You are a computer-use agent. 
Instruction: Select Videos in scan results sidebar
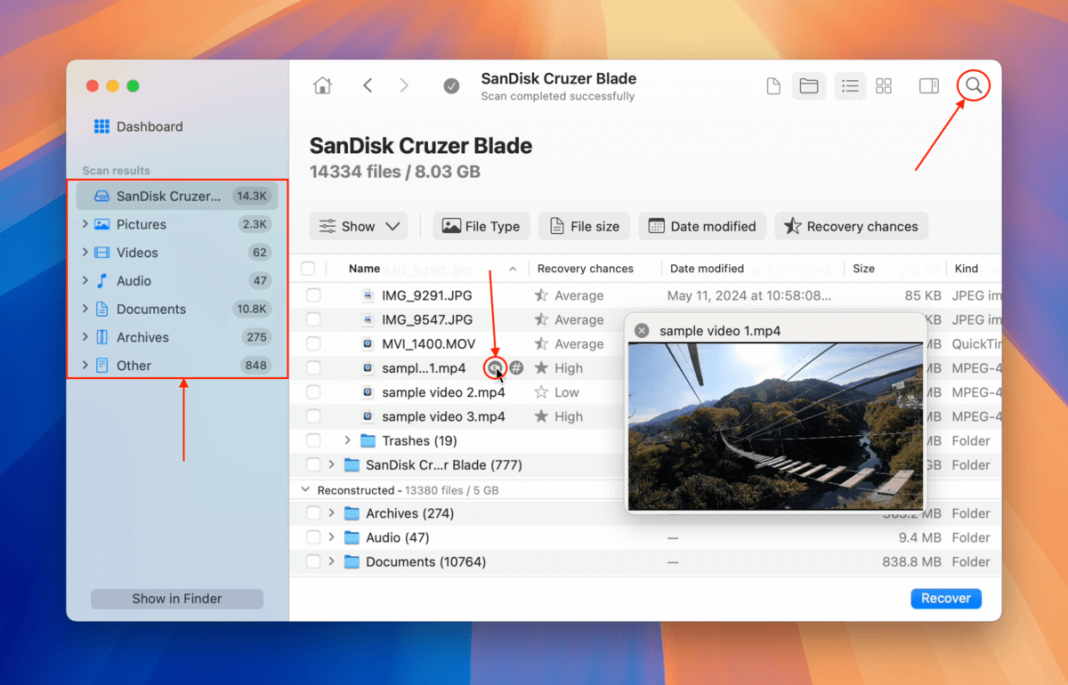pyautogui.click(x=137, y=253)
